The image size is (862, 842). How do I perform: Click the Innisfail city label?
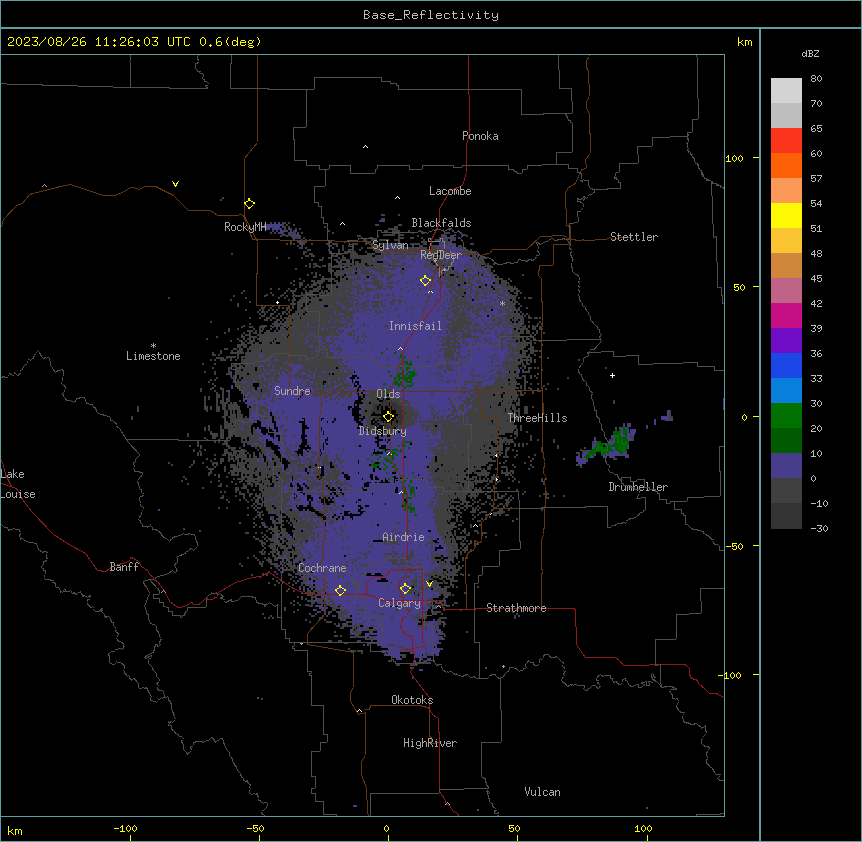[415, 326]
